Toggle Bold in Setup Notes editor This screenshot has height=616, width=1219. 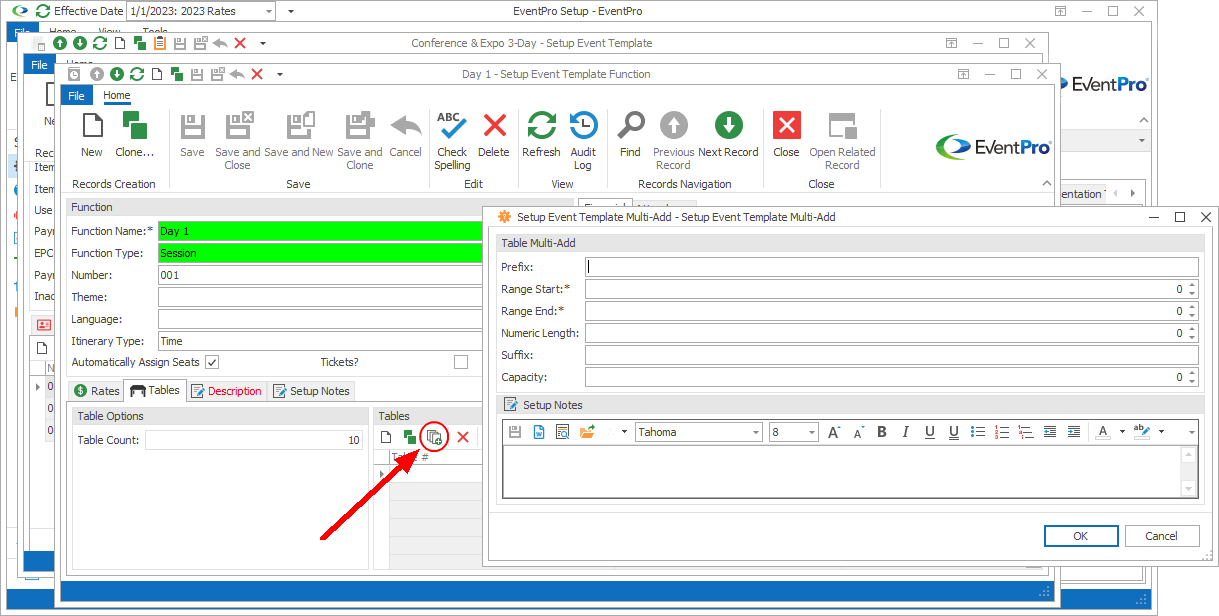point(882,432)
